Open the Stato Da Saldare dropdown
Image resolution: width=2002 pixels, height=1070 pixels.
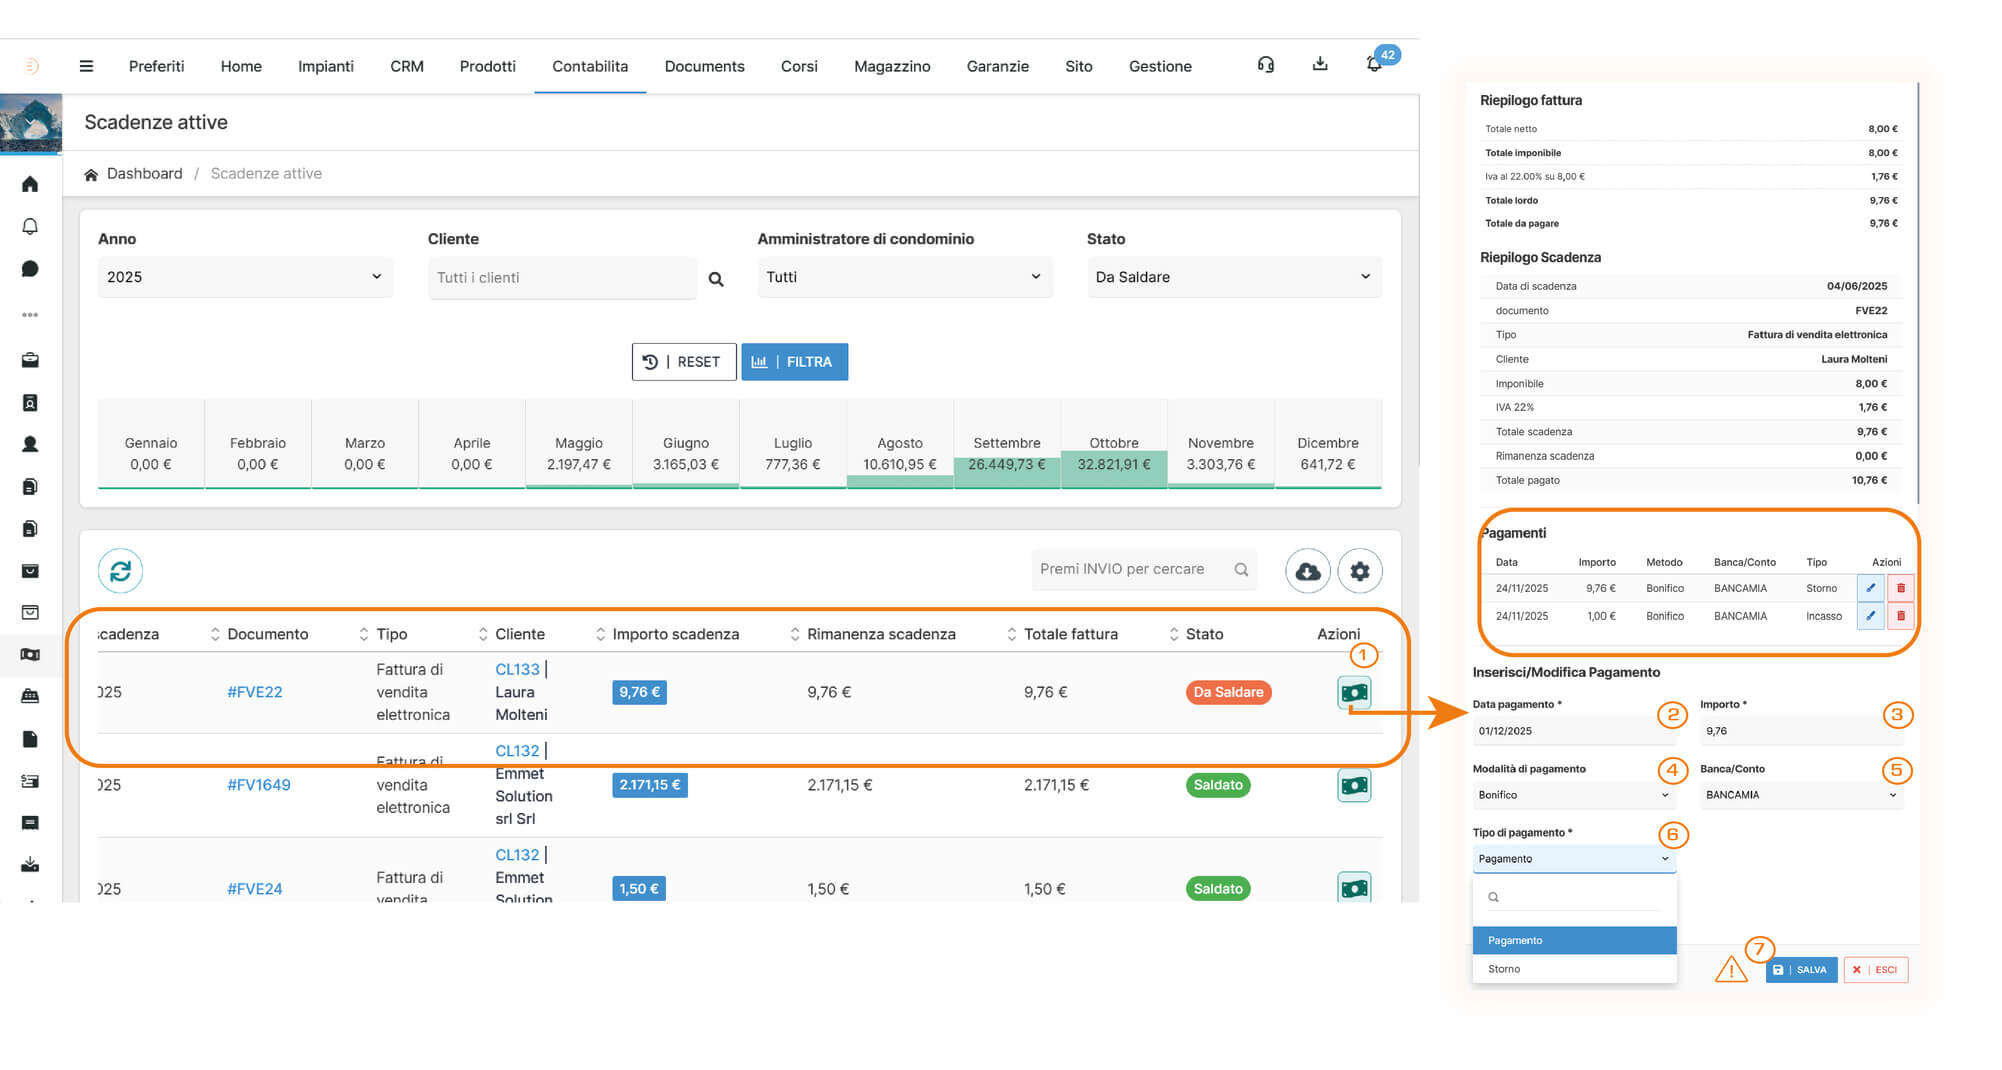[1233, 277]
